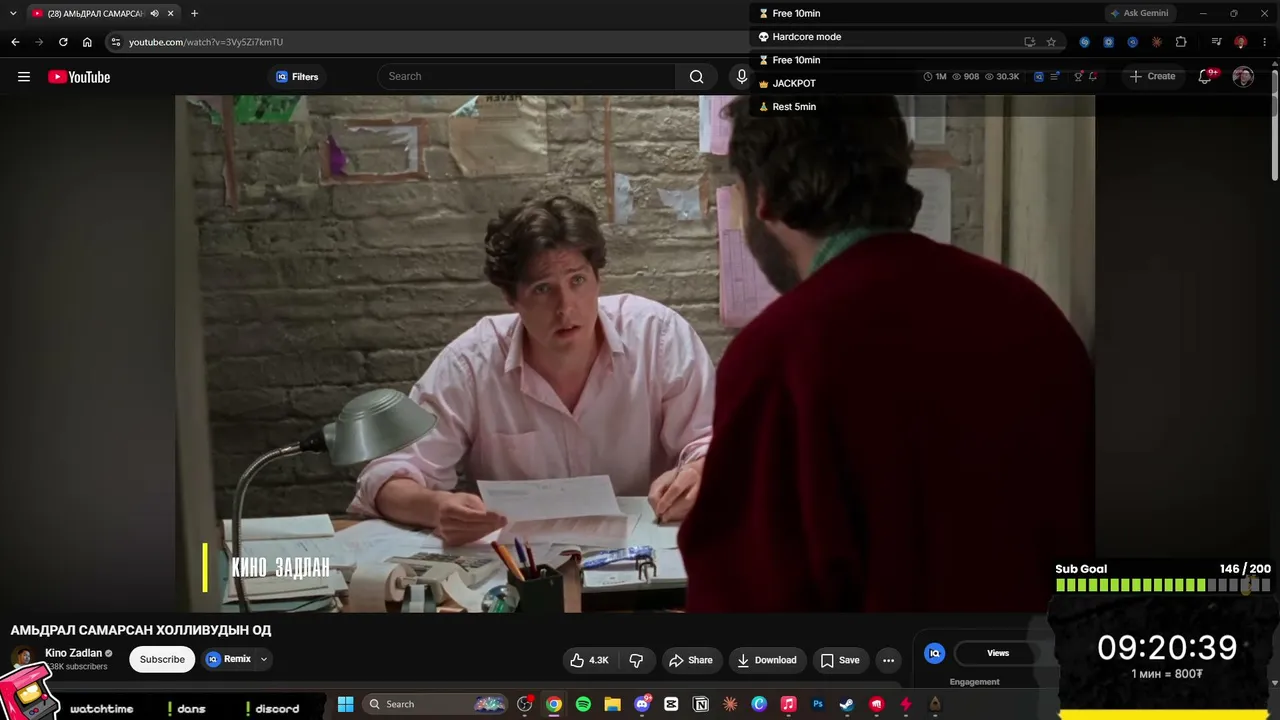Bookmark this page with star icon

pyautogui.click(x=1051, y=42)
